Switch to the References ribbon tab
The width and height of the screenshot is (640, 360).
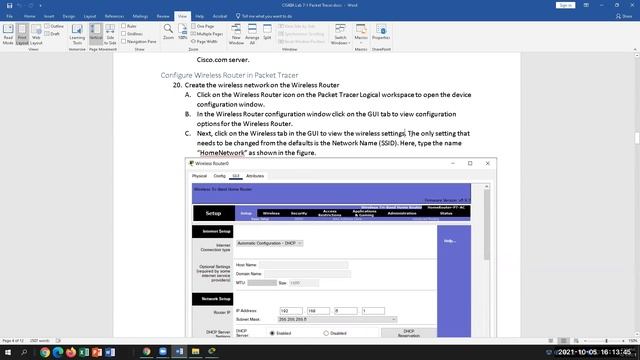point(114,16)
